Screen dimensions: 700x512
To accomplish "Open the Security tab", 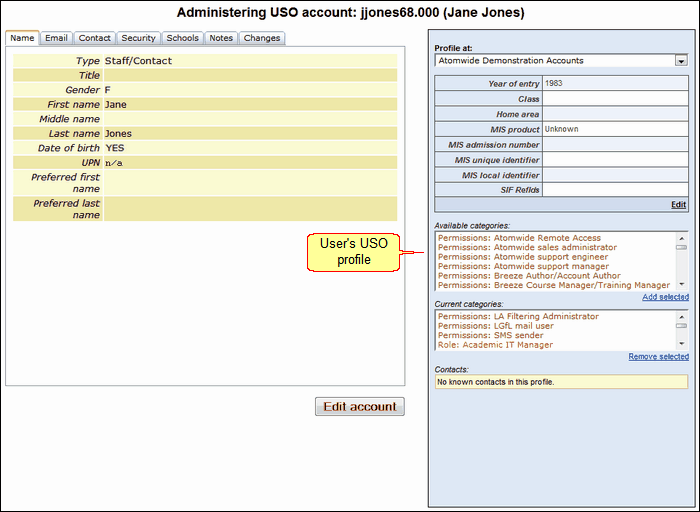I will click(138, 38).
